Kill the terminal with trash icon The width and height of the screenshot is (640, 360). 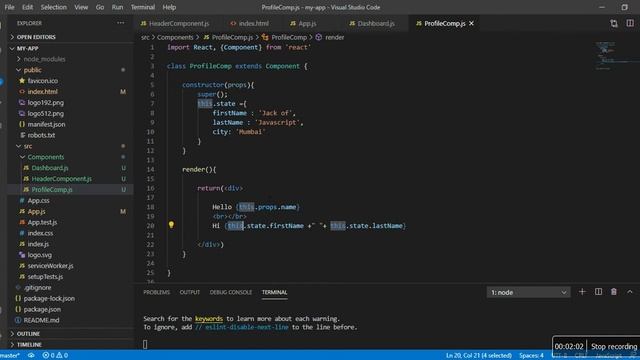point(614,292)
